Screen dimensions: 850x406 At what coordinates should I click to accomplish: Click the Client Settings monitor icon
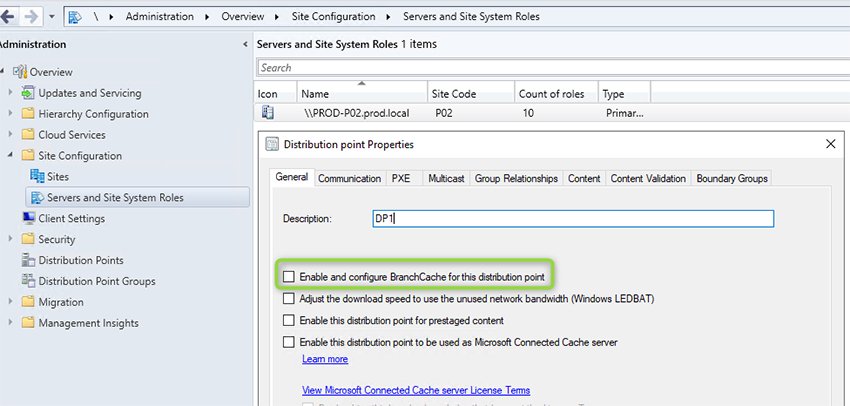(29, 218)
